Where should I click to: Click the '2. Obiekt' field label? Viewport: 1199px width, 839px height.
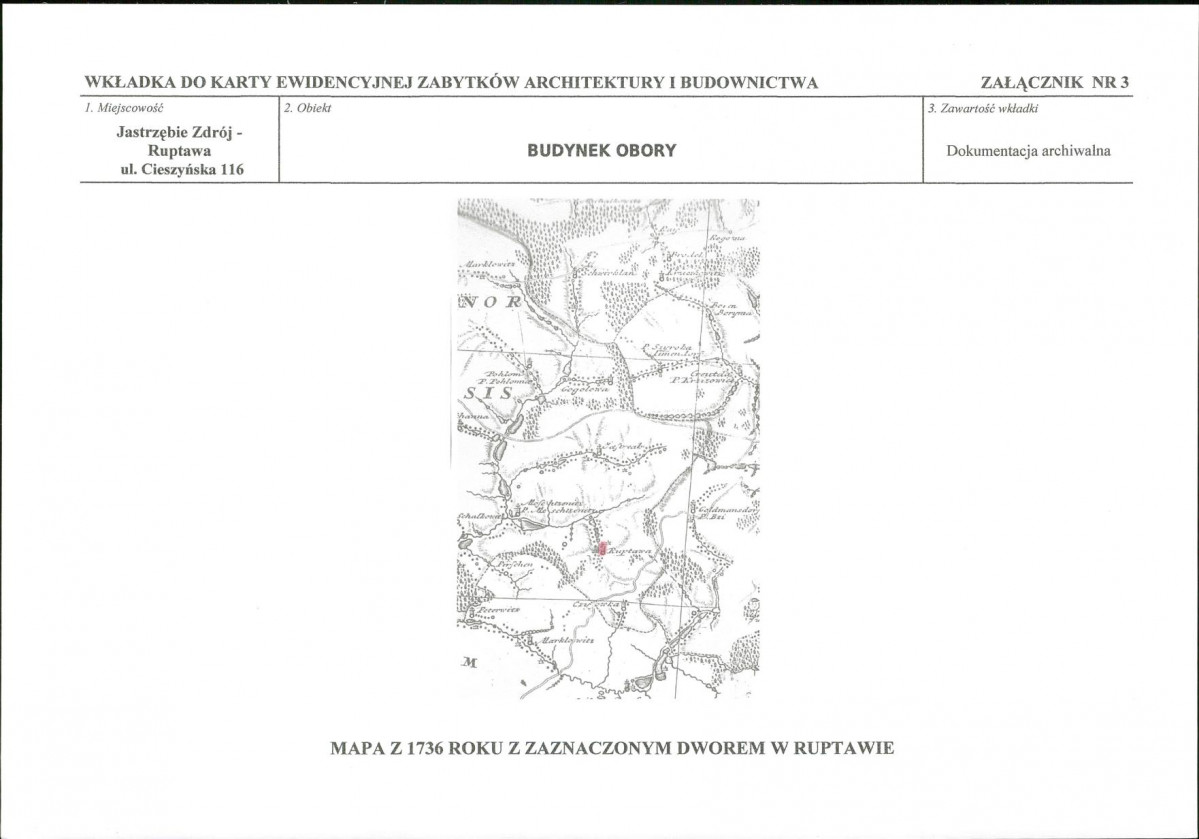307,108
